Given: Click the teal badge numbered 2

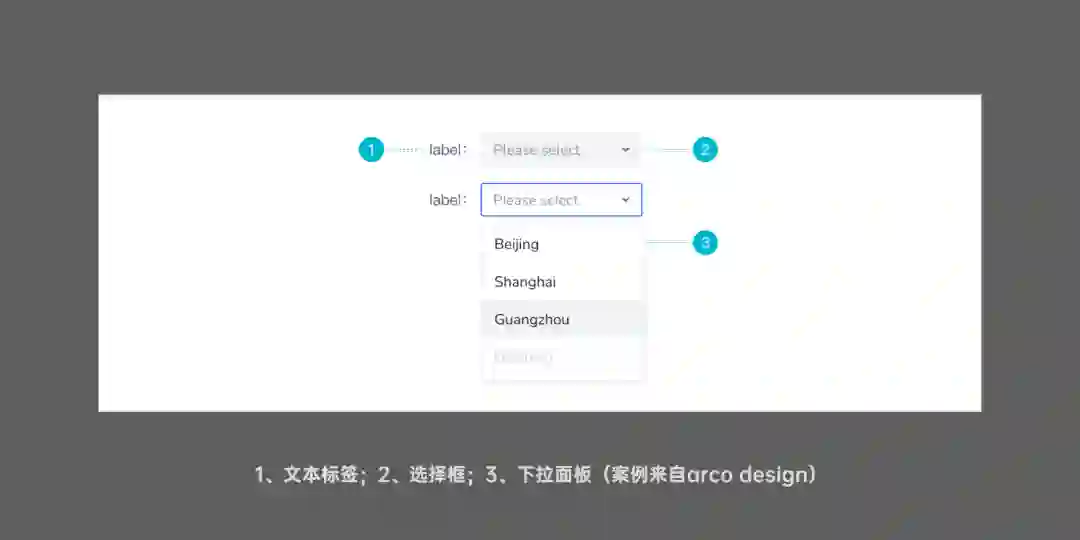Looking at the screenshot, I should [x=705, y=149].
